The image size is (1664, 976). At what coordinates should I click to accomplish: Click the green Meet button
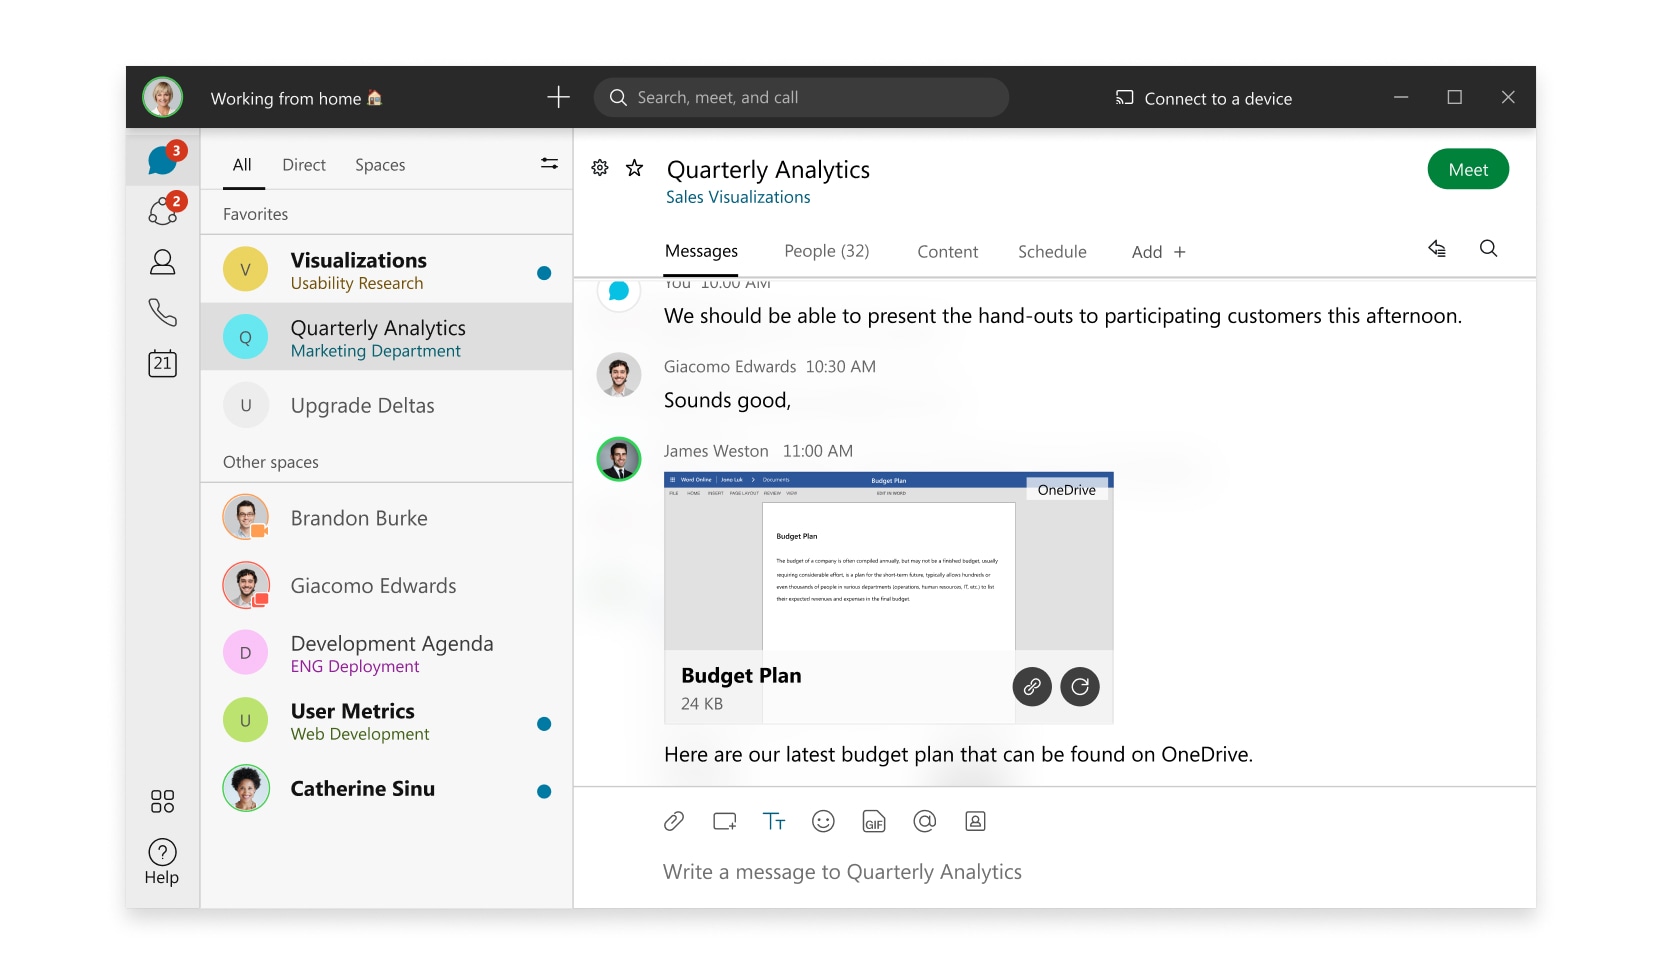tap(1468, 169)
